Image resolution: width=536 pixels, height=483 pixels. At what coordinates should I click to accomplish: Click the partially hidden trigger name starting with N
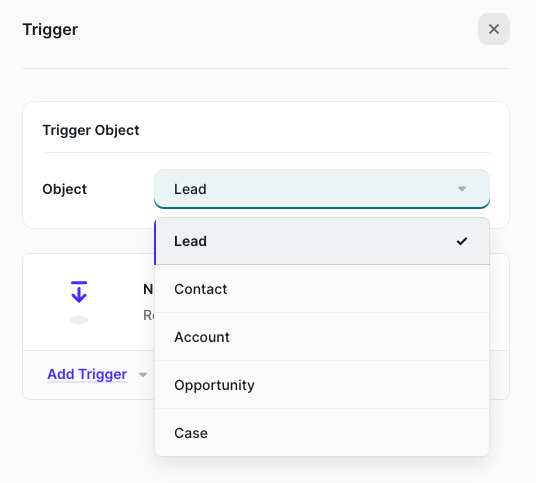click(x=148, y=289)
